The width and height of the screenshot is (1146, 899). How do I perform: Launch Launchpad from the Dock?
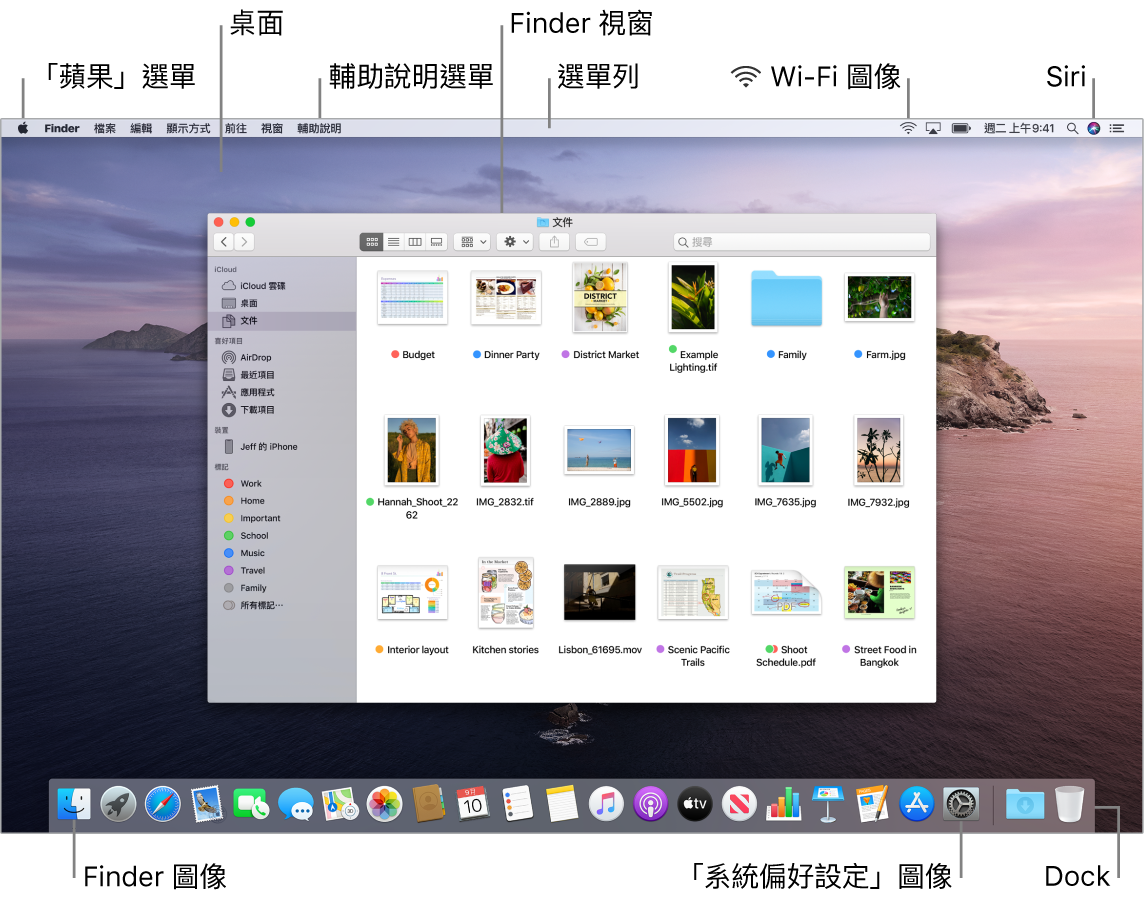[x=118, y=804]
